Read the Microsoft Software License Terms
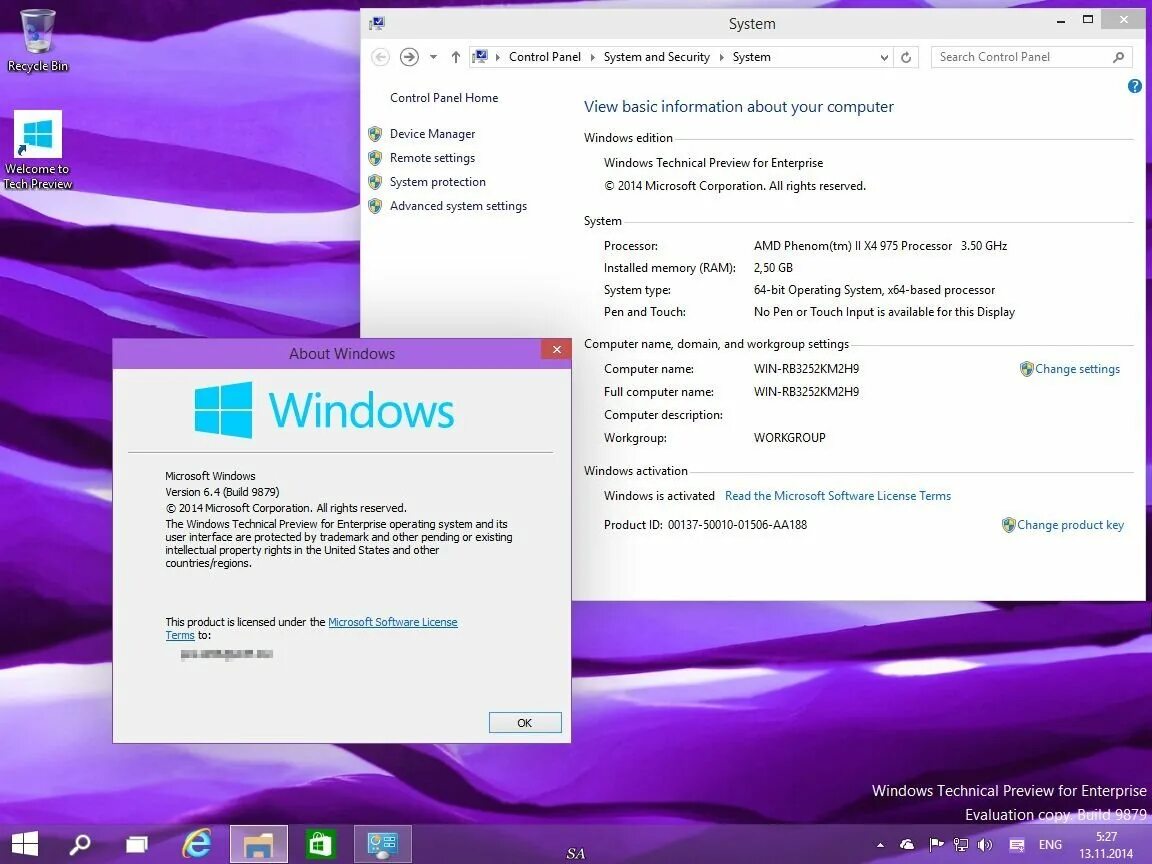This screenshot has width=1152, height=864. (x=838, y=496)
